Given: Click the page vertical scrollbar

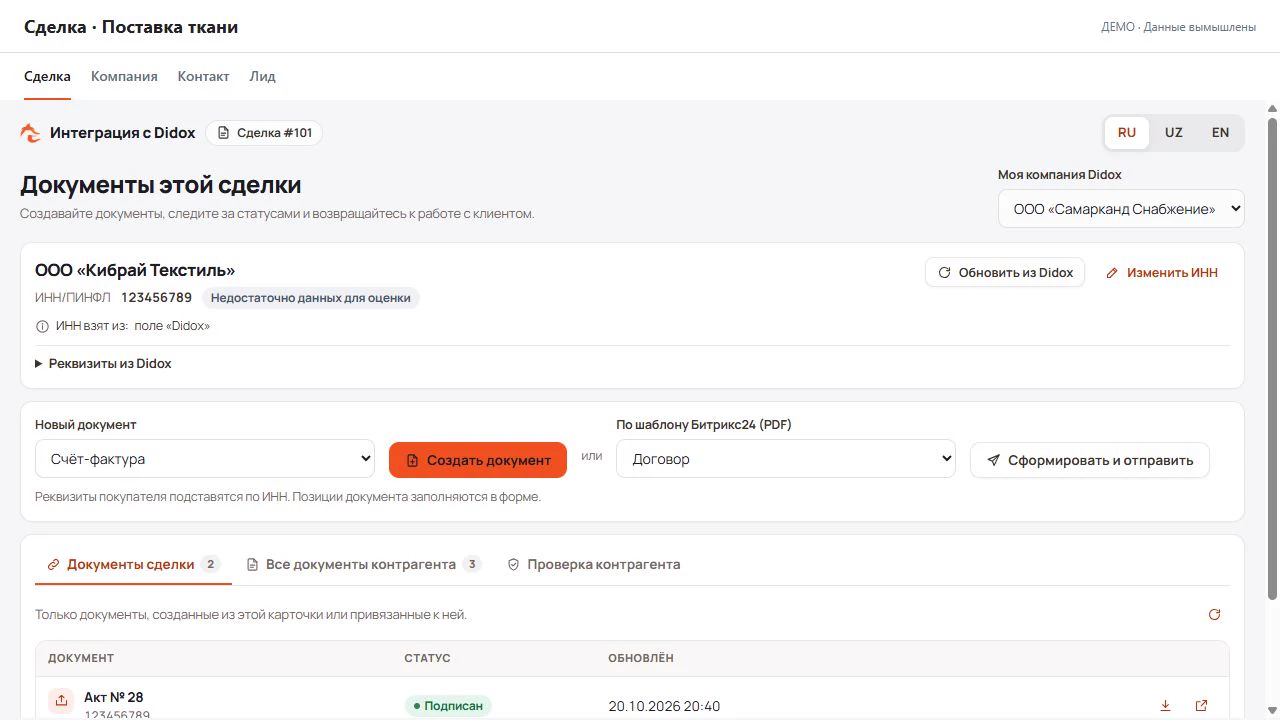Looking at the screenshot, I should tap(1272, 358).
